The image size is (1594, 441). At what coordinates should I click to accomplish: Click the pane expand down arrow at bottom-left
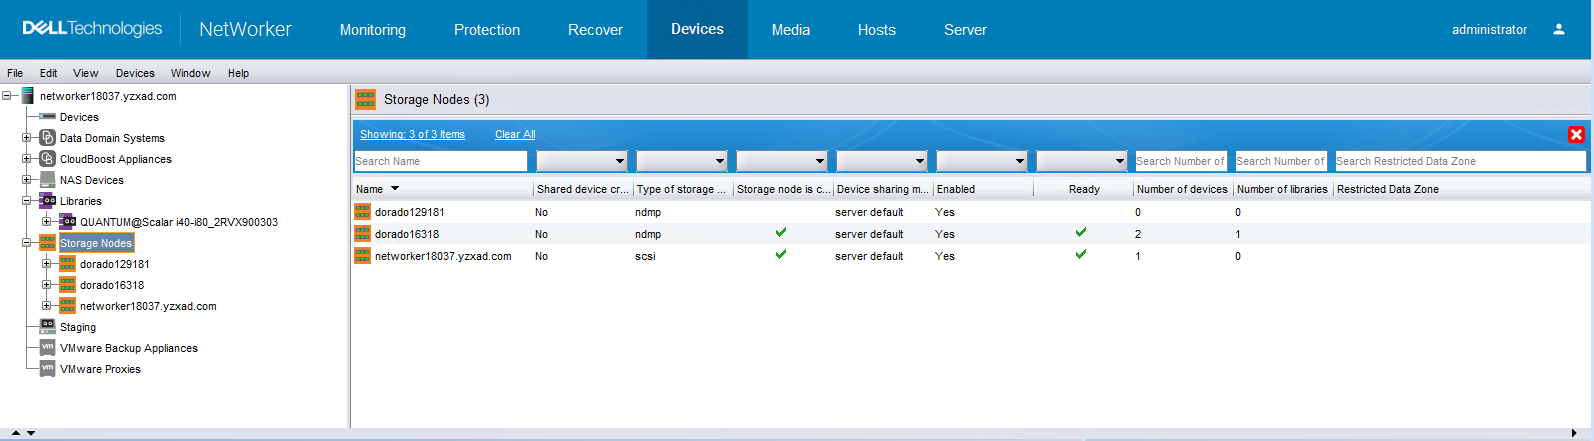[31, 433]
